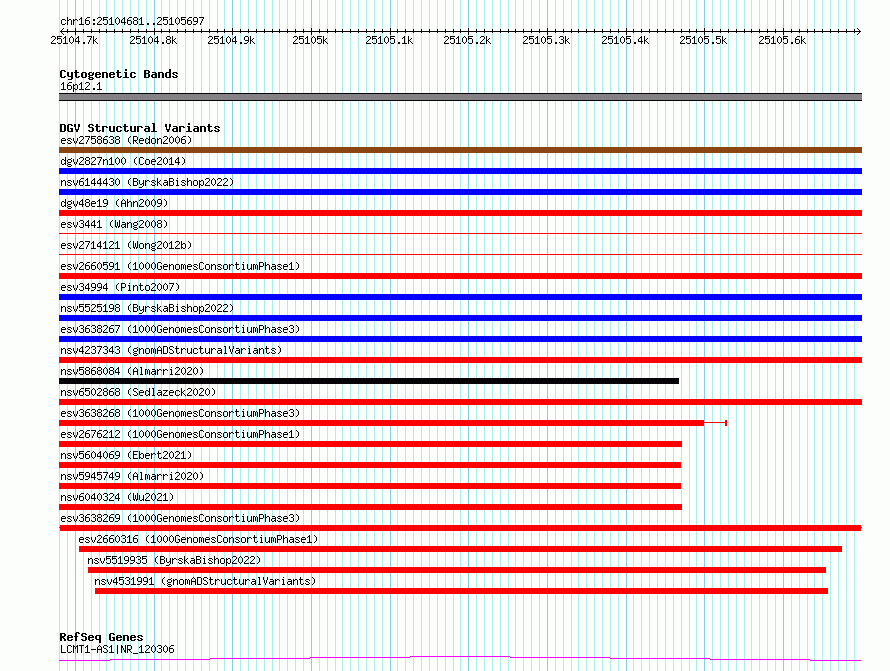890x671 pixels.
Task: Click the black nsv5868084 (Almarri2020) bar
Action: point(369,381)
